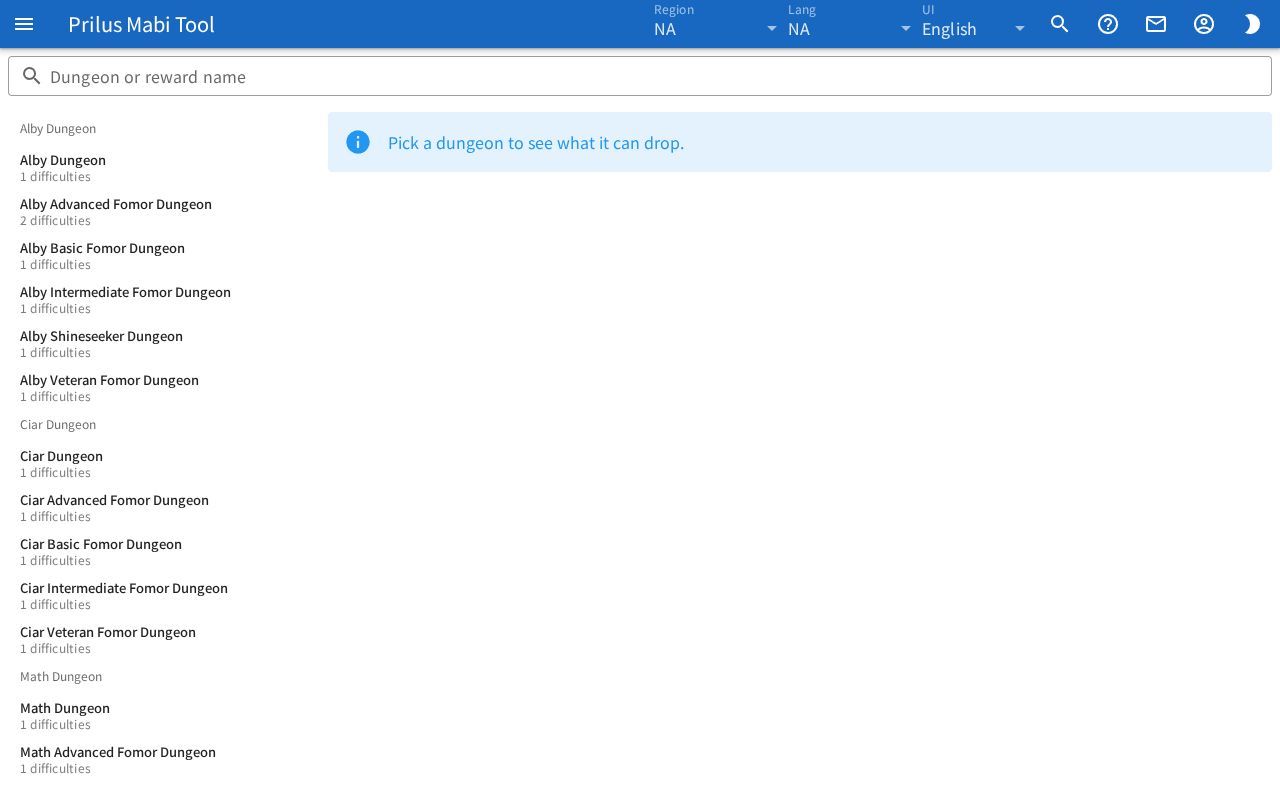Click the 'Ciar Dungeon' group header
Screen dimensions: 1280x800
pyautogui.click(x=58, y=425)
